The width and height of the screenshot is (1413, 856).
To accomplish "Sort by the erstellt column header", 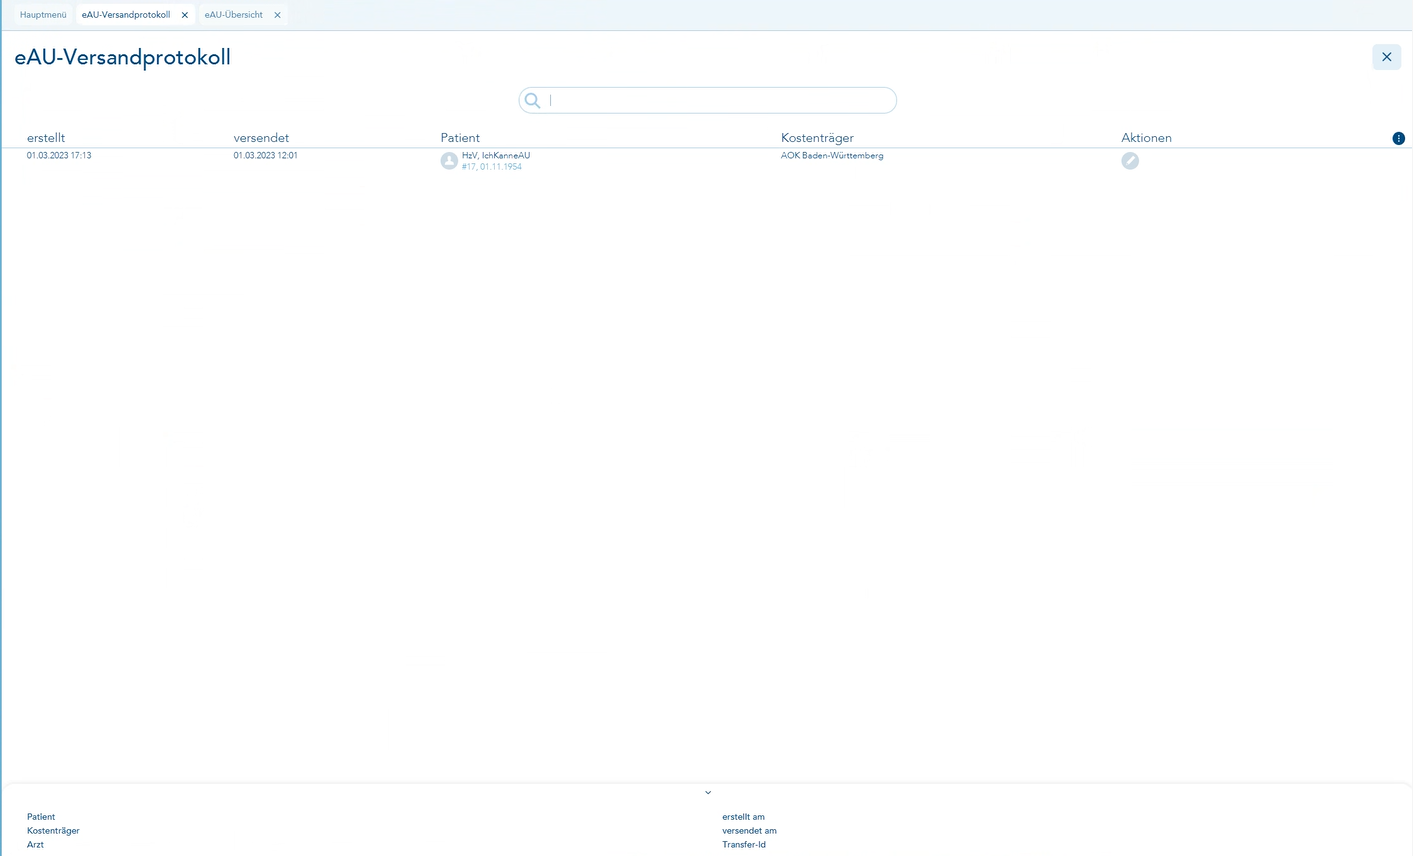I will pos(46,138).
